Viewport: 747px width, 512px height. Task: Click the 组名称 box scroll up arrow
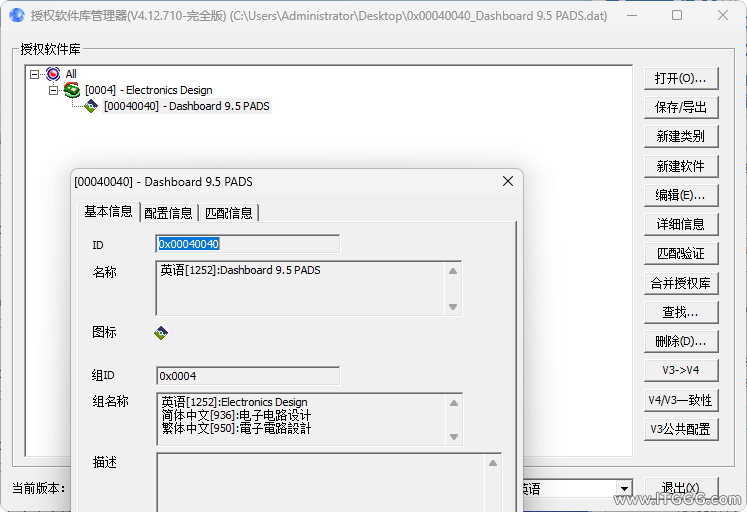point(454,403)
